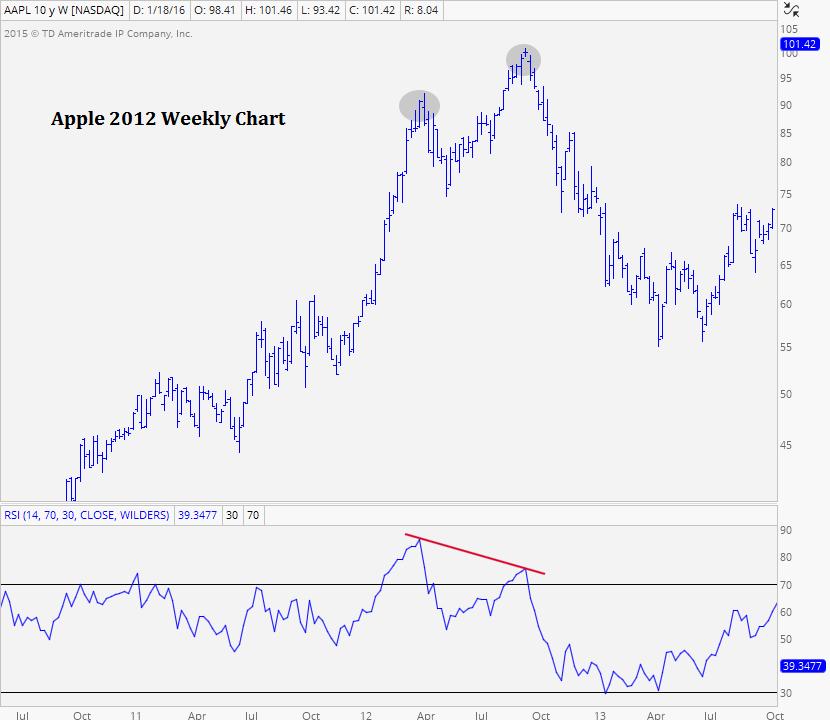Click the RSI oversold level 30 box
Screen dimensions: 830x720
click(x=232, y=515)
